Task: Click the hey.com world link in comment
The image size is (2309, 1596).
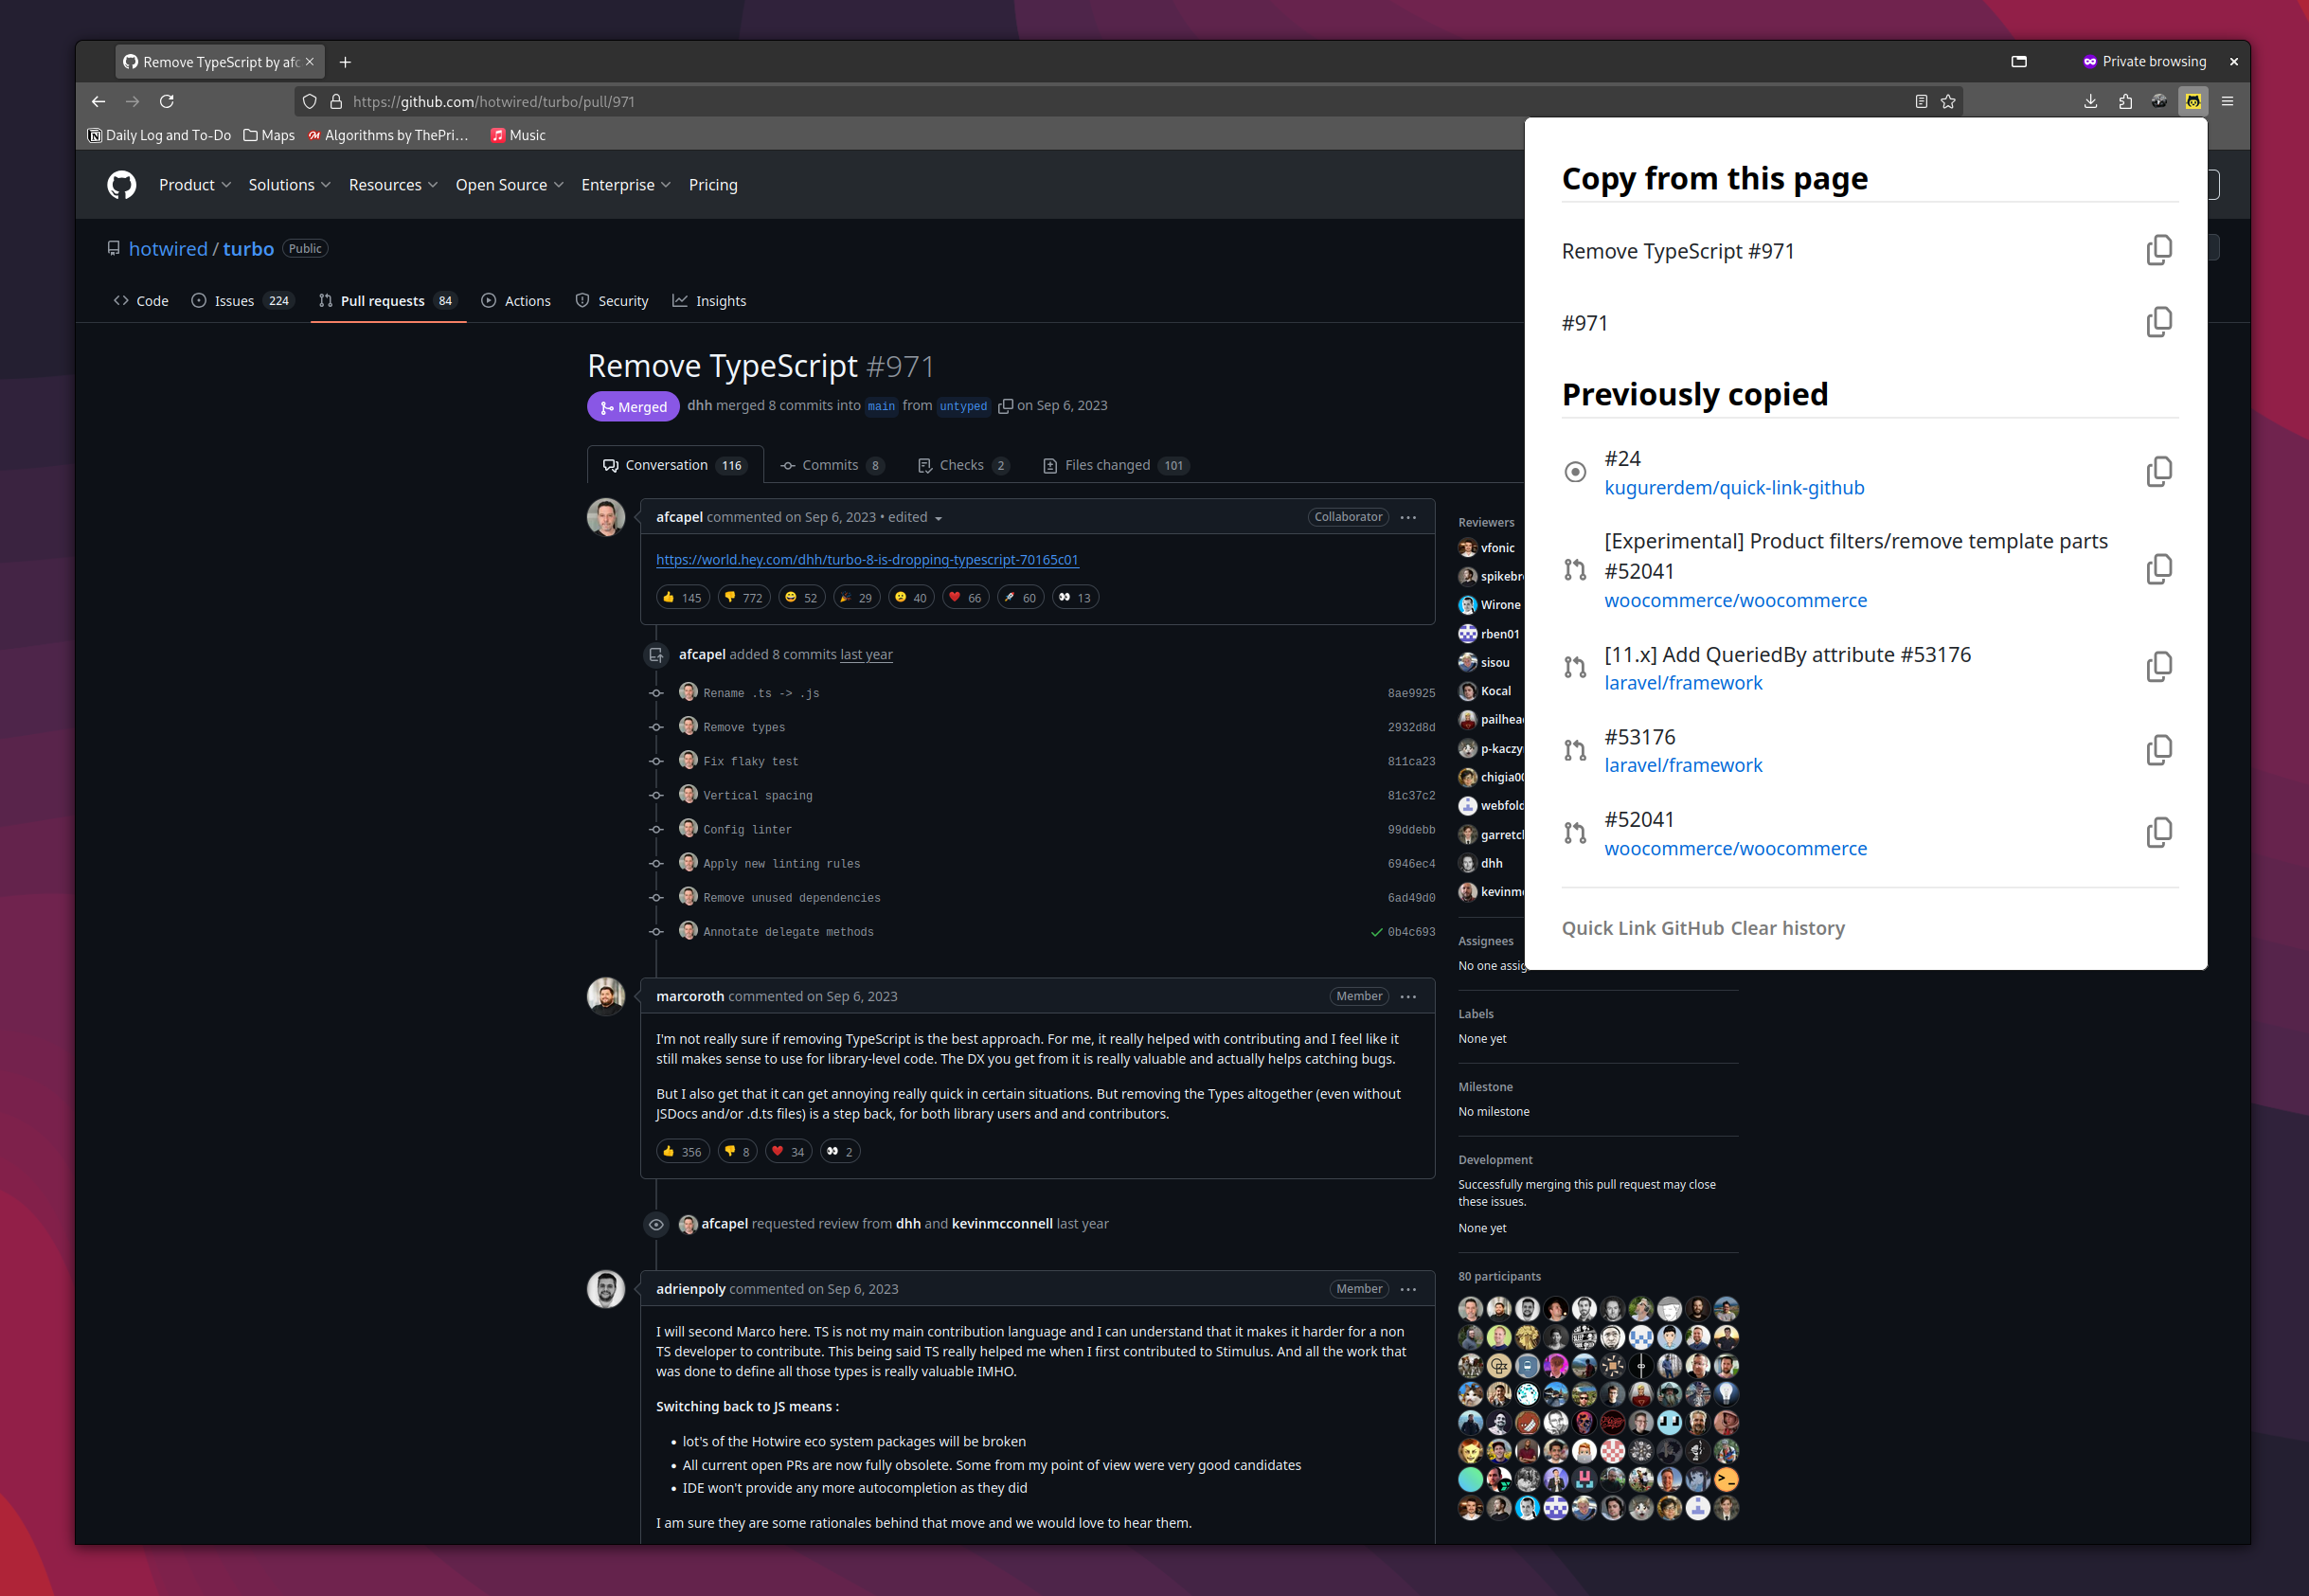Action: (x=867, y=560)
